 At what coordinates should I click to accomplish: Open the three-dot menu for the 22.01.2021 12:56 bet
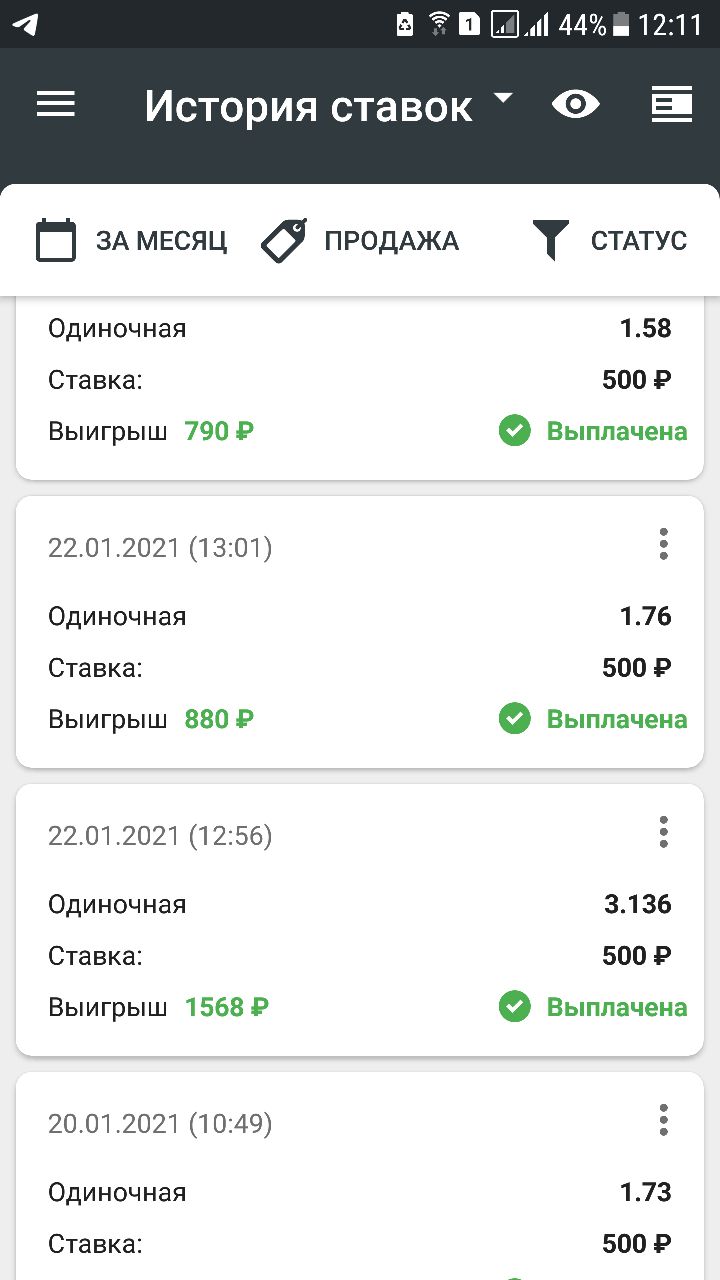click(663, 833)
